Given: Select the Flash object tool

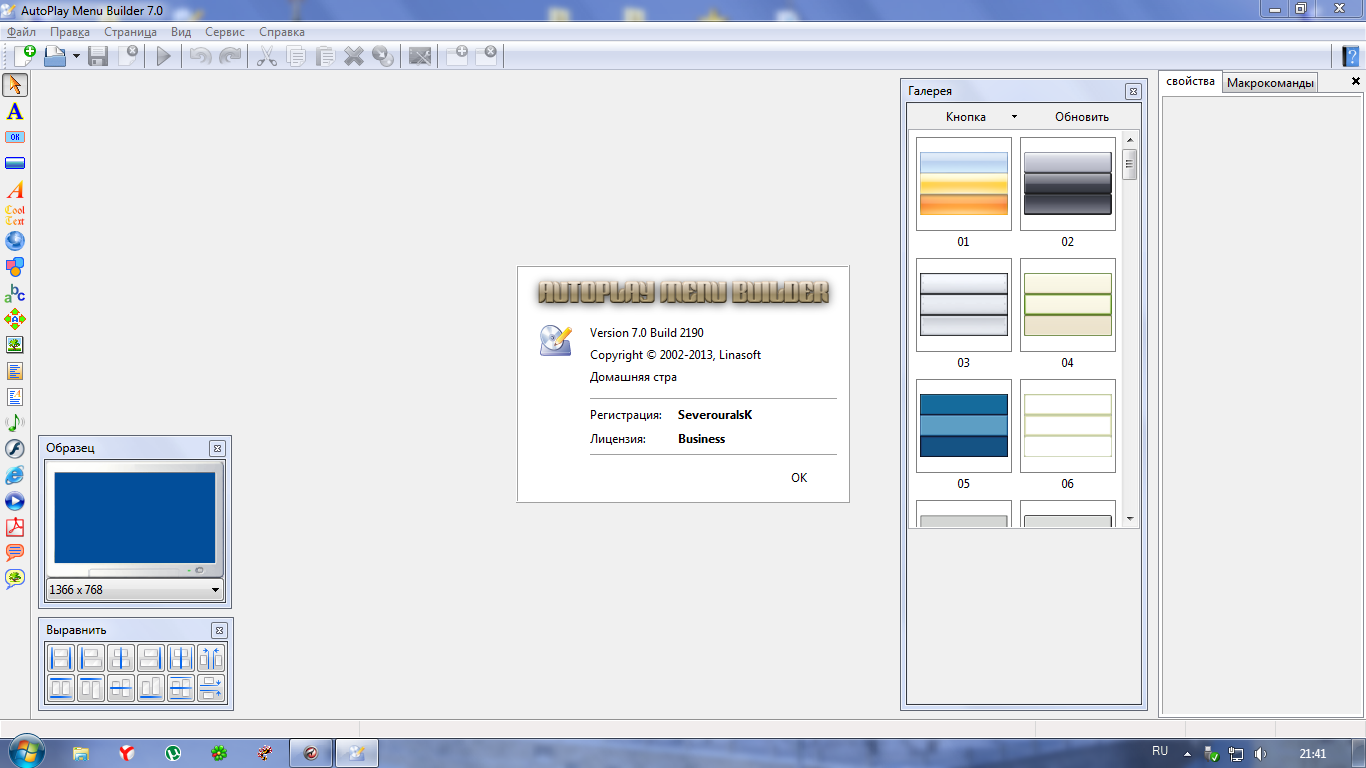Looking at the screenshot, I should click(x=15, y=449).
